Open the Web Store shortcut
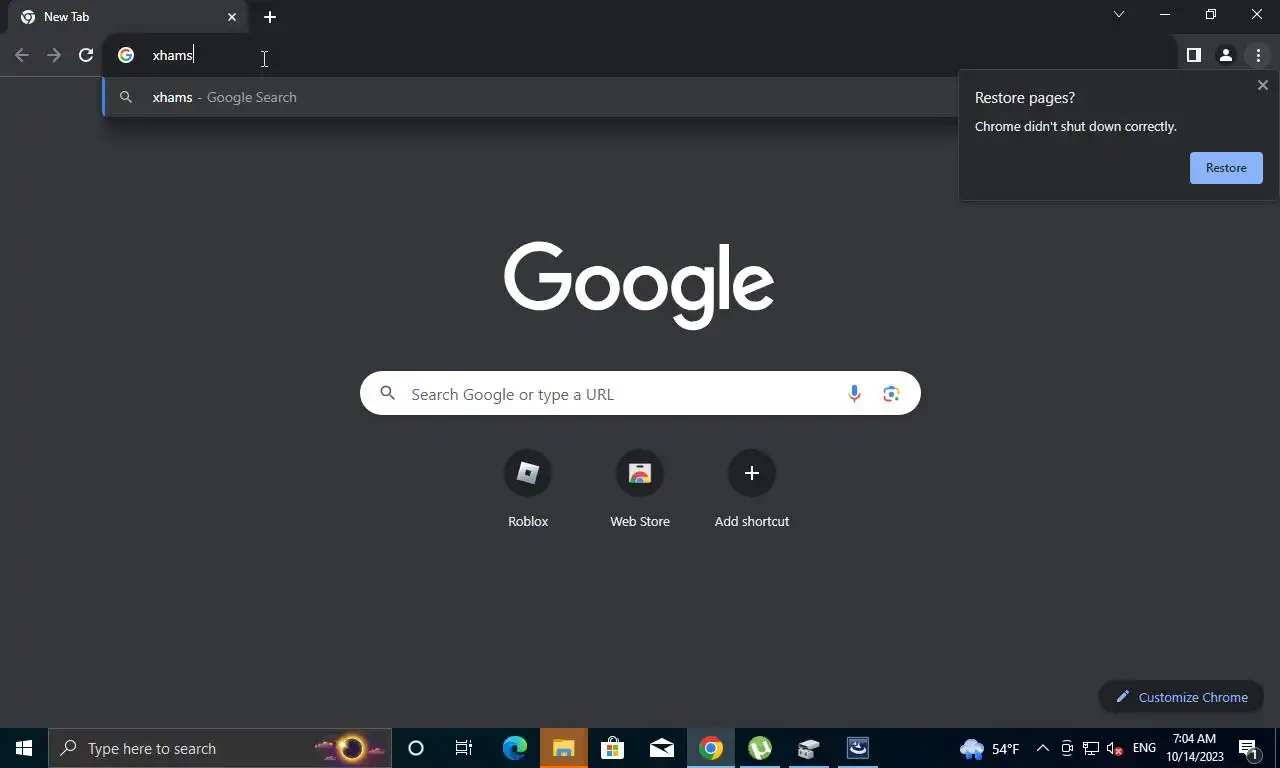 click(640, 490)
